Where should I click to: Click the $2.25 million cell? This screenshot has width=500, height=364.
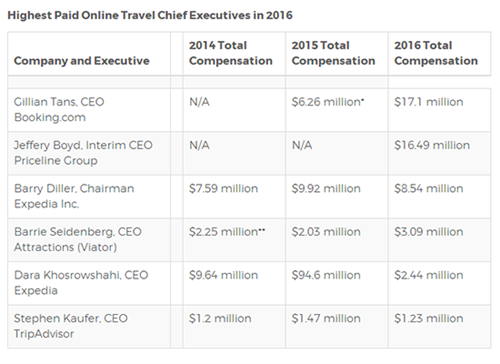click(x=234, y=240)
